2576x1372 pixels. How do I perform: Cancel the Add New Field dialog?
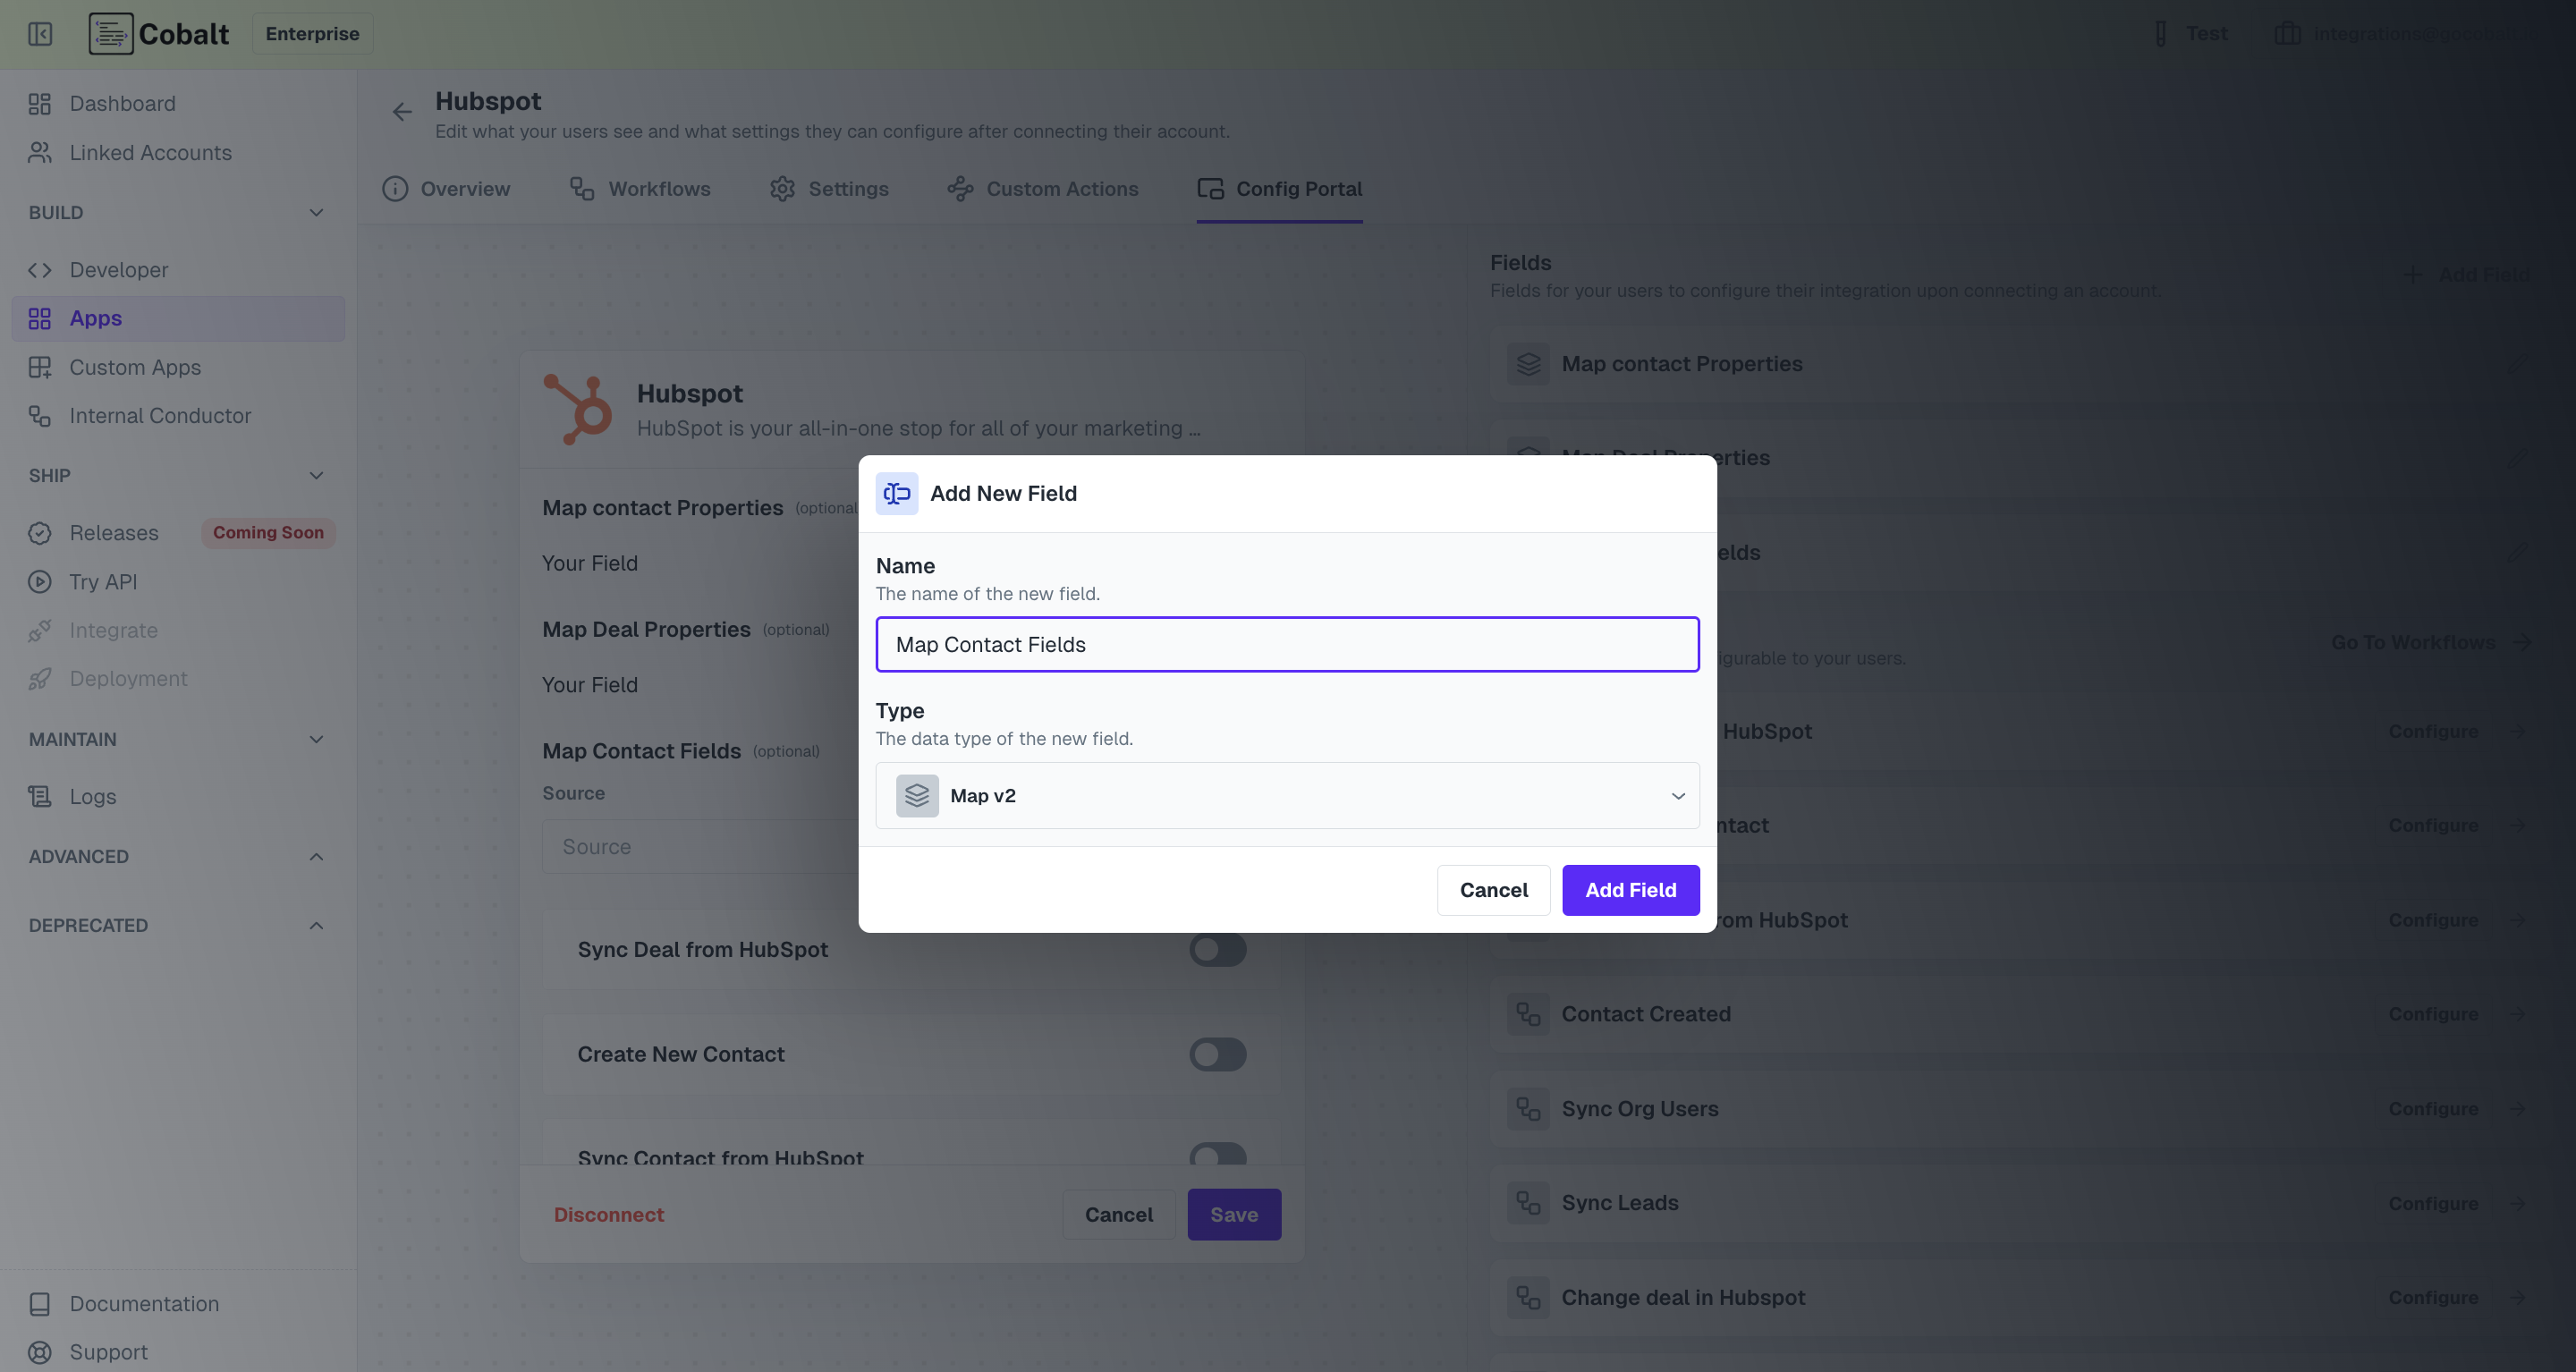tap(1493, 890)
